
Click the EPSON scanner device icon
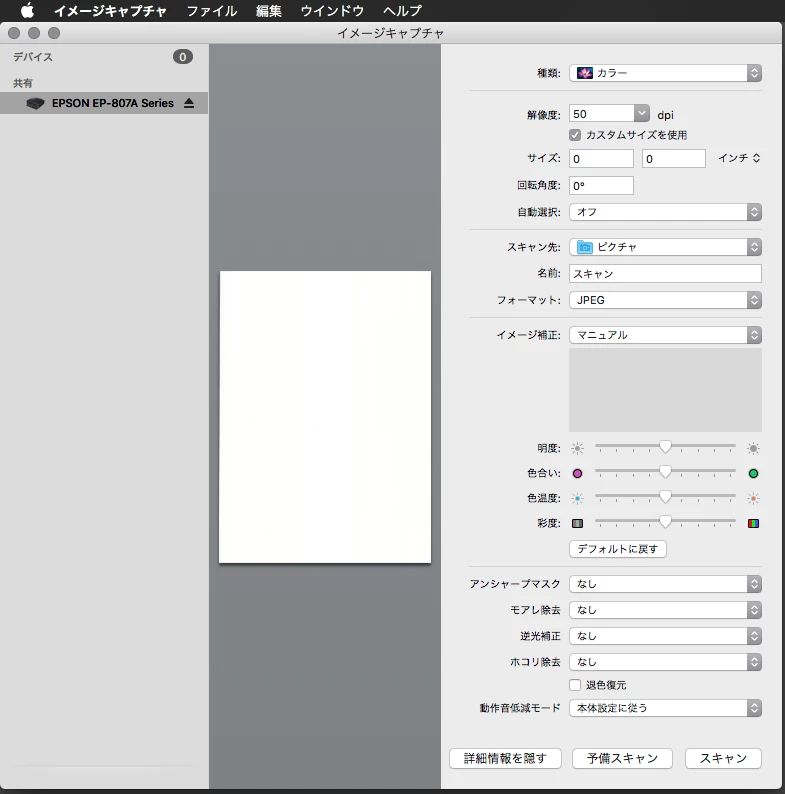point(35,103)
